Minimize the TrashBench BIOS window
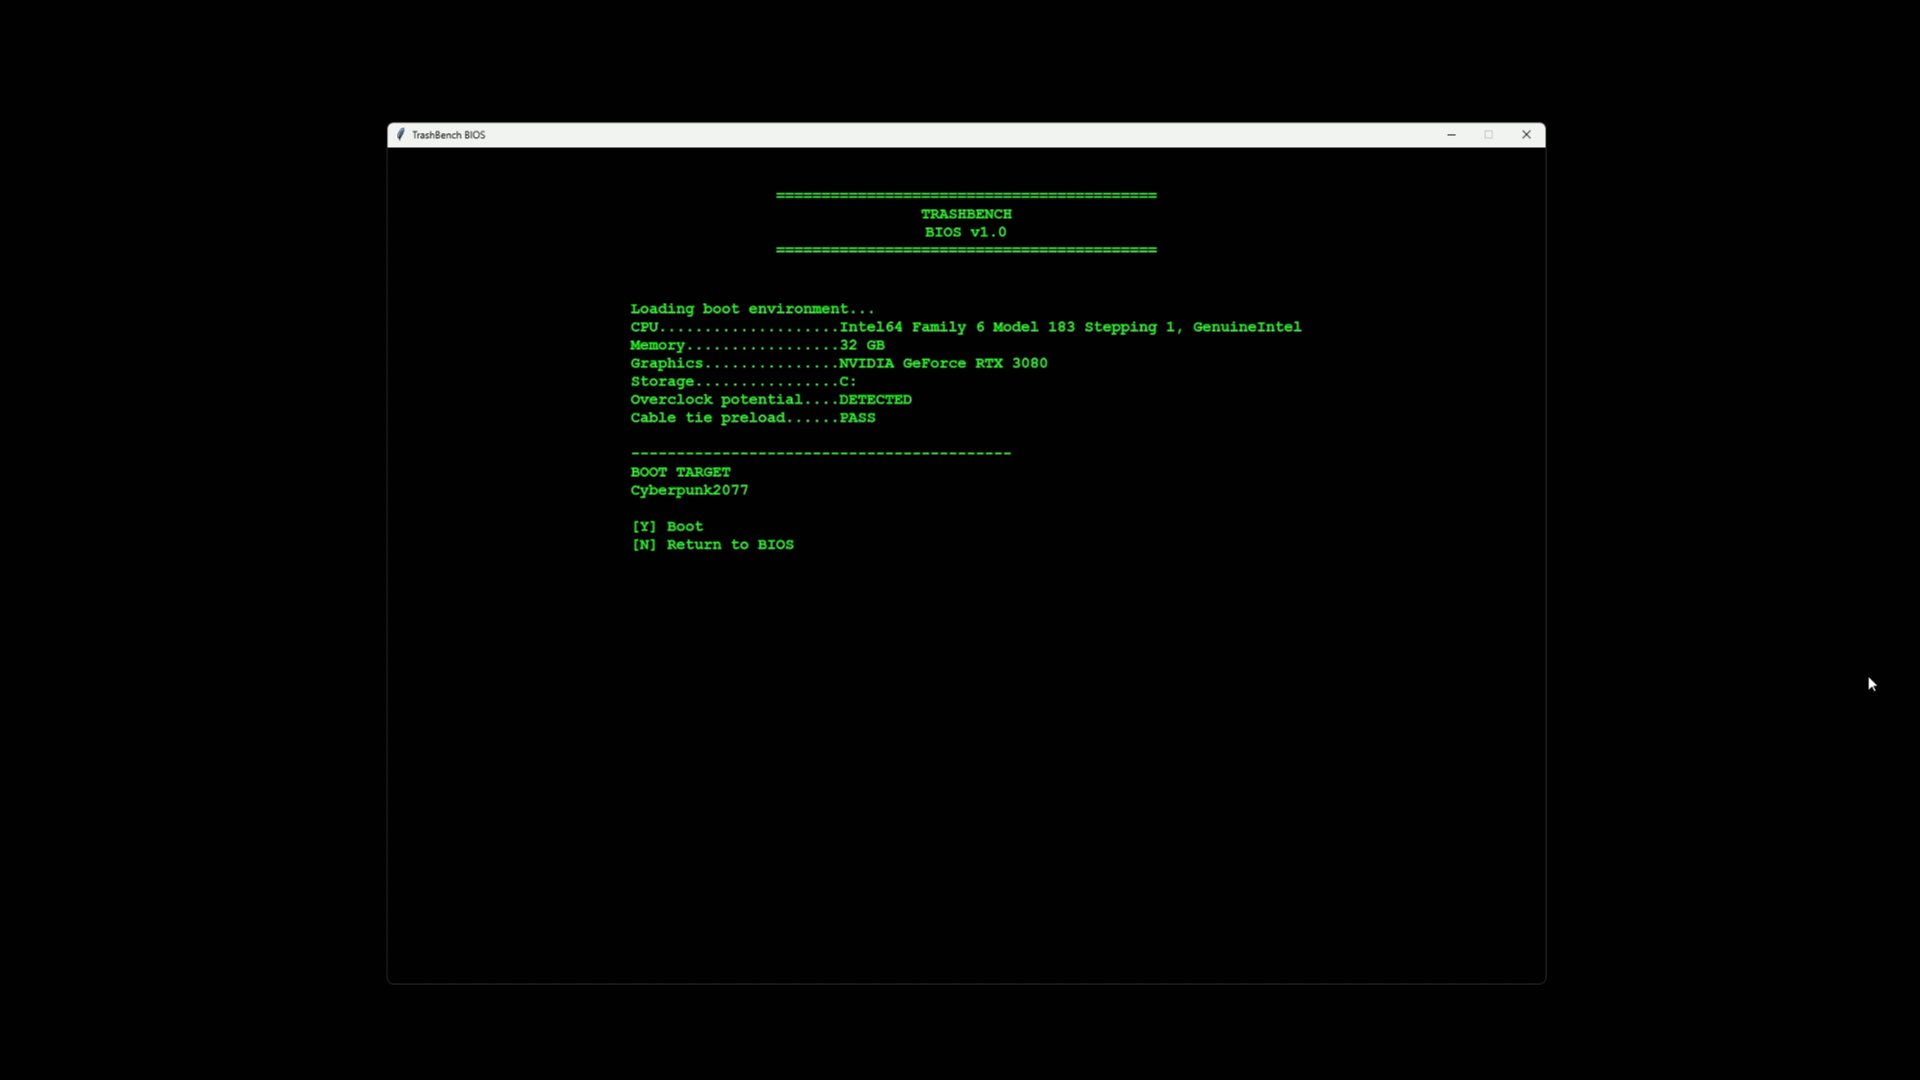 tap(1451, 135)
